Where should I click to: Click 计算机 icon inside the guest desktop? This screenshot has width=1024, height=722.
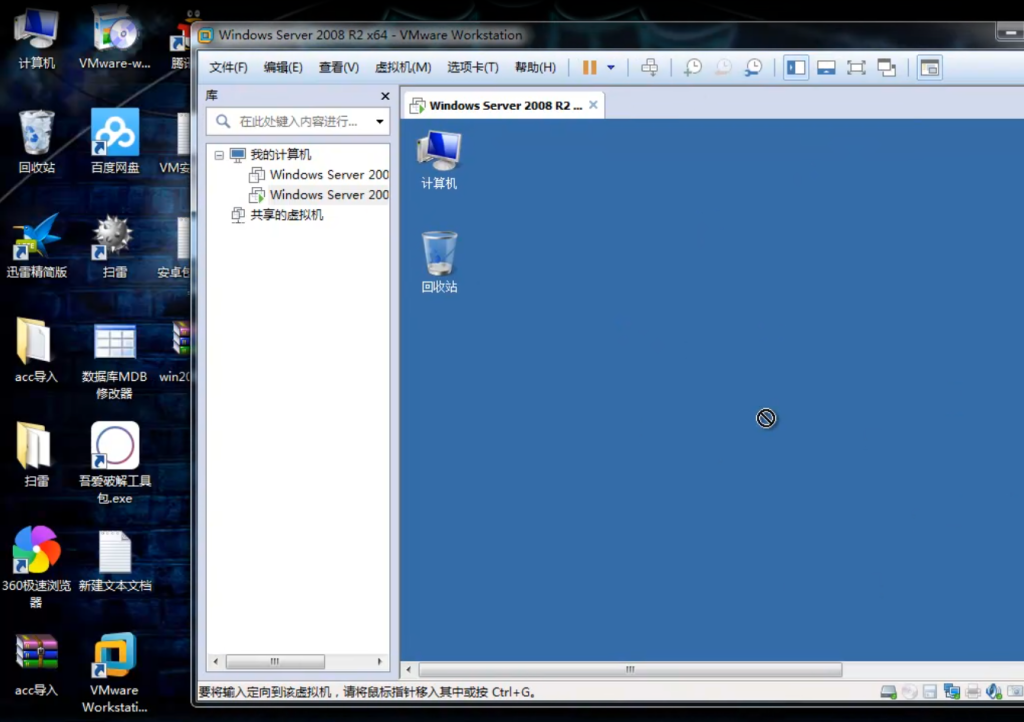pos(439,160)
